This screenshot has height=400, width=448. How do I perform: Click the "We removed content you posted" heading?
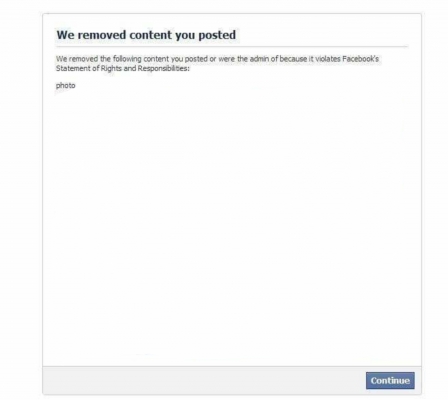coord(146,35)
